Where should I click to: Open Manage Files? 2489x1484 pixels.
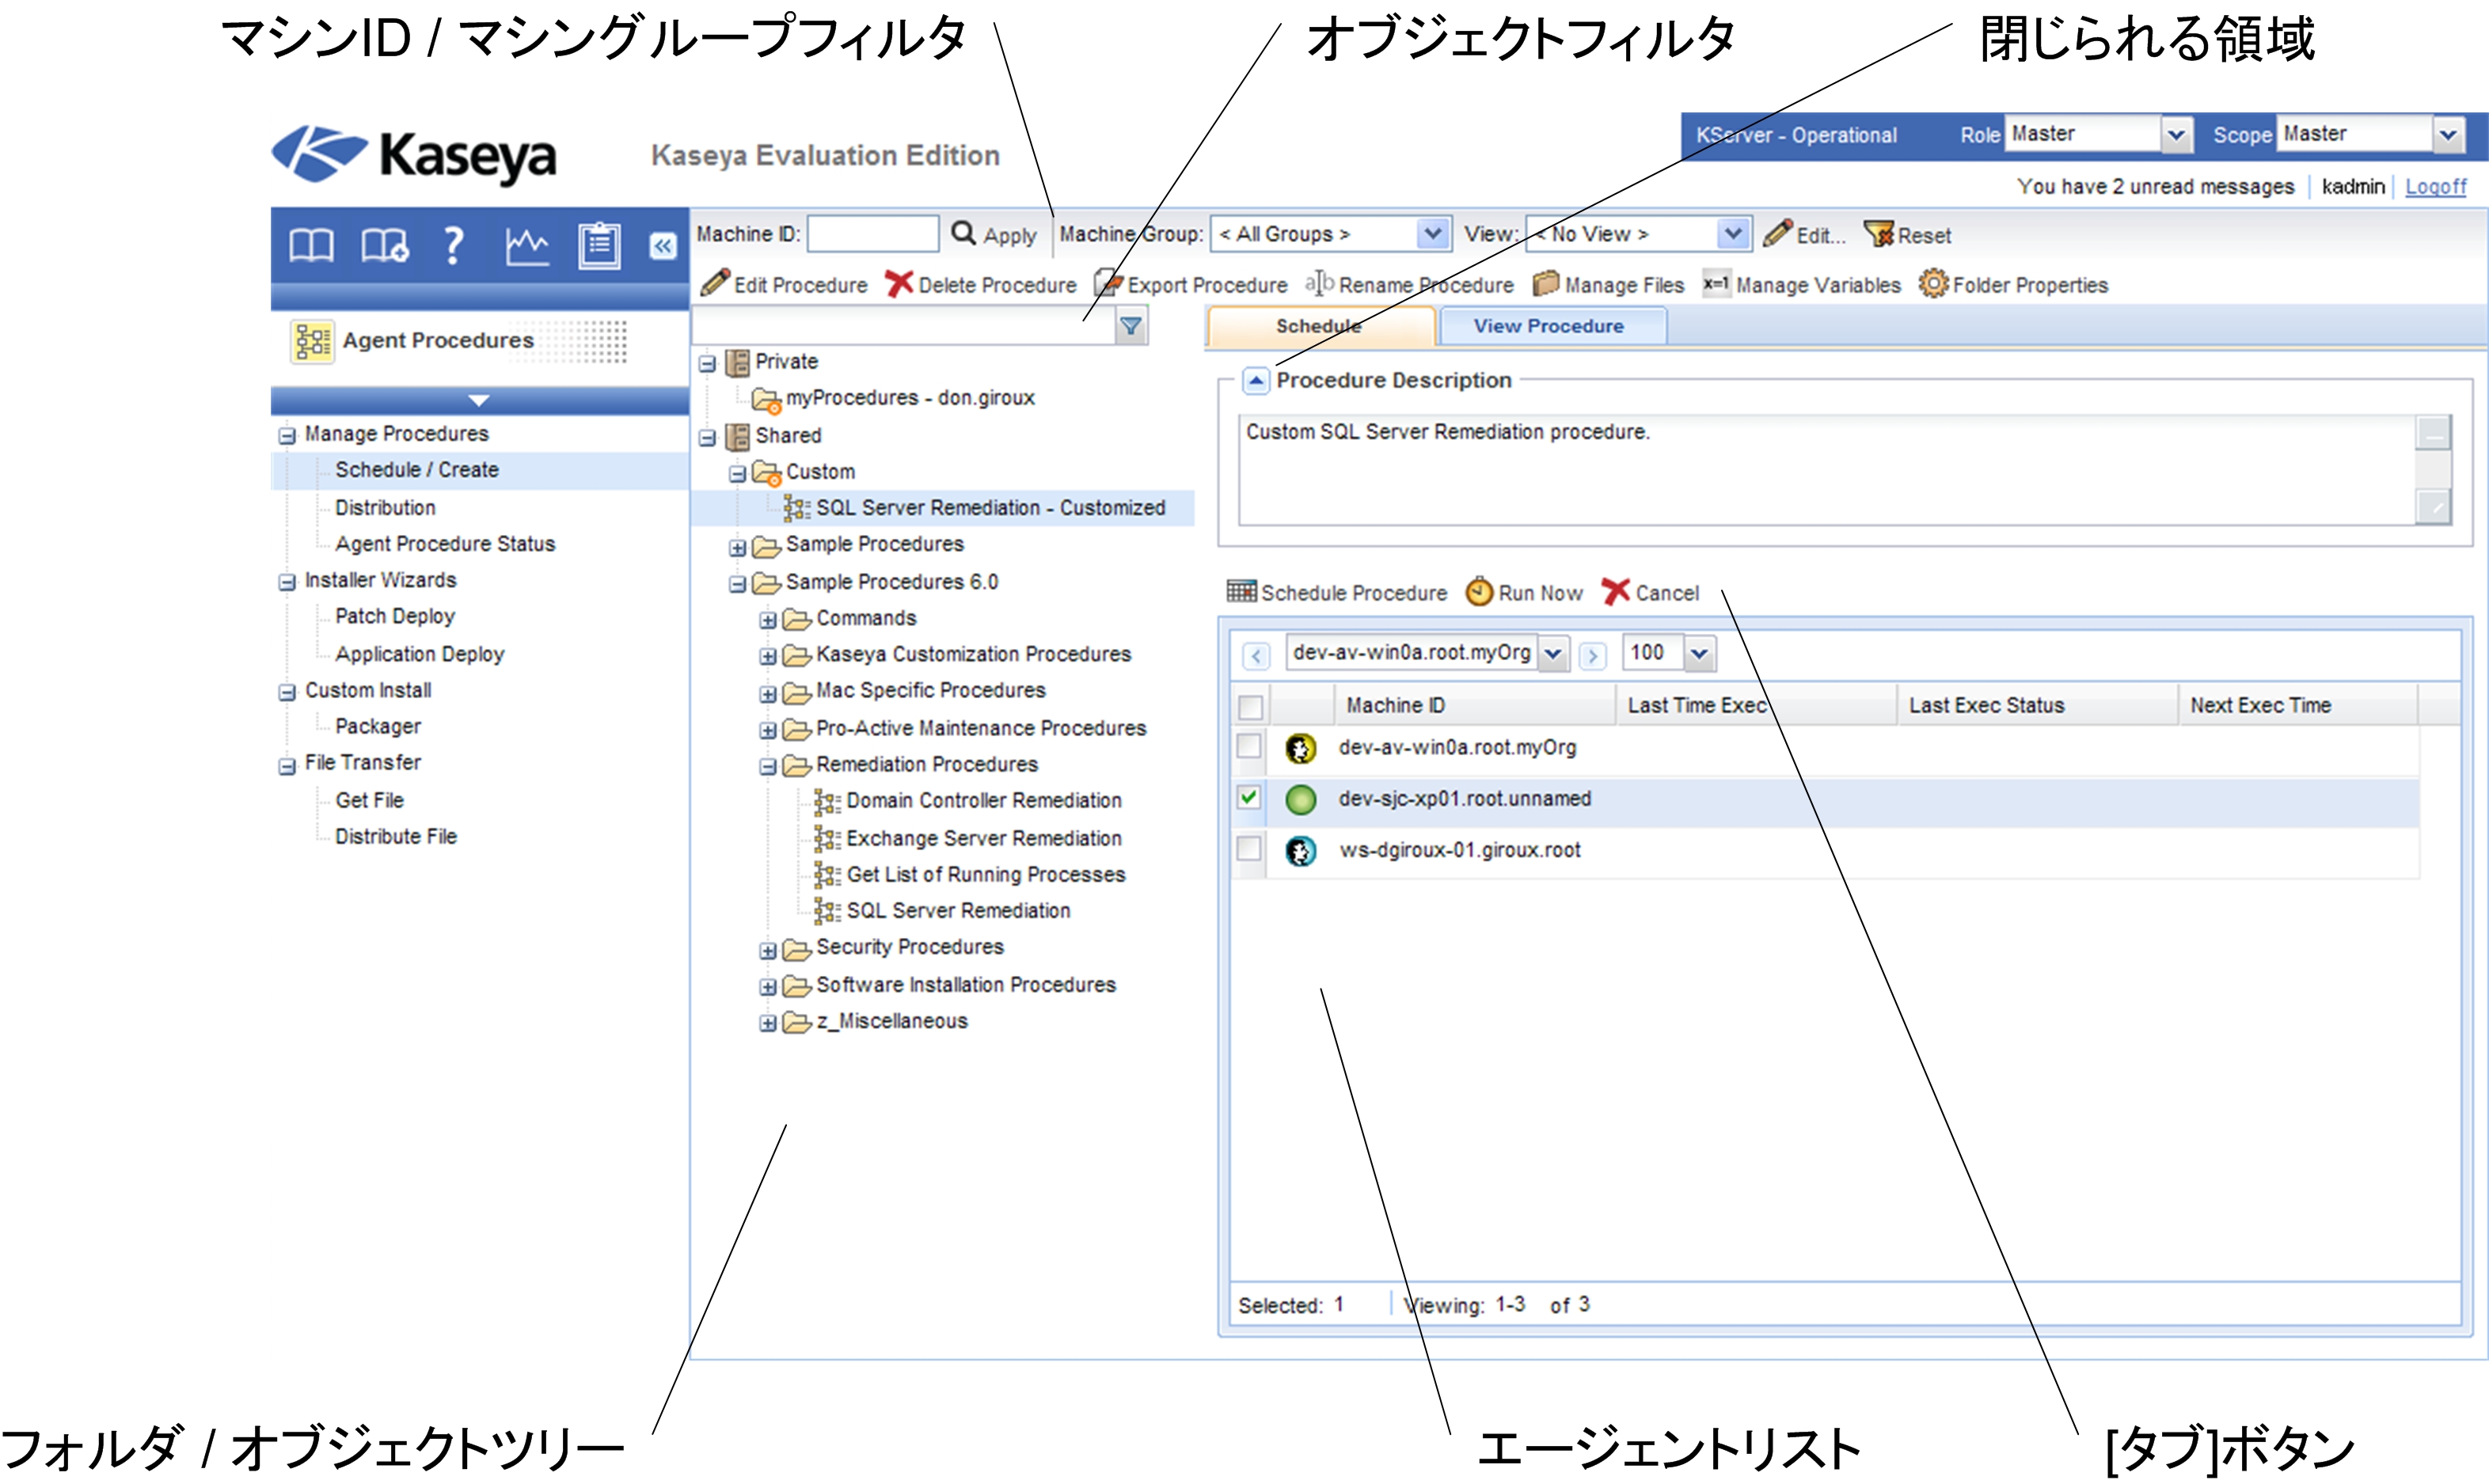(x=1608, y=285)
